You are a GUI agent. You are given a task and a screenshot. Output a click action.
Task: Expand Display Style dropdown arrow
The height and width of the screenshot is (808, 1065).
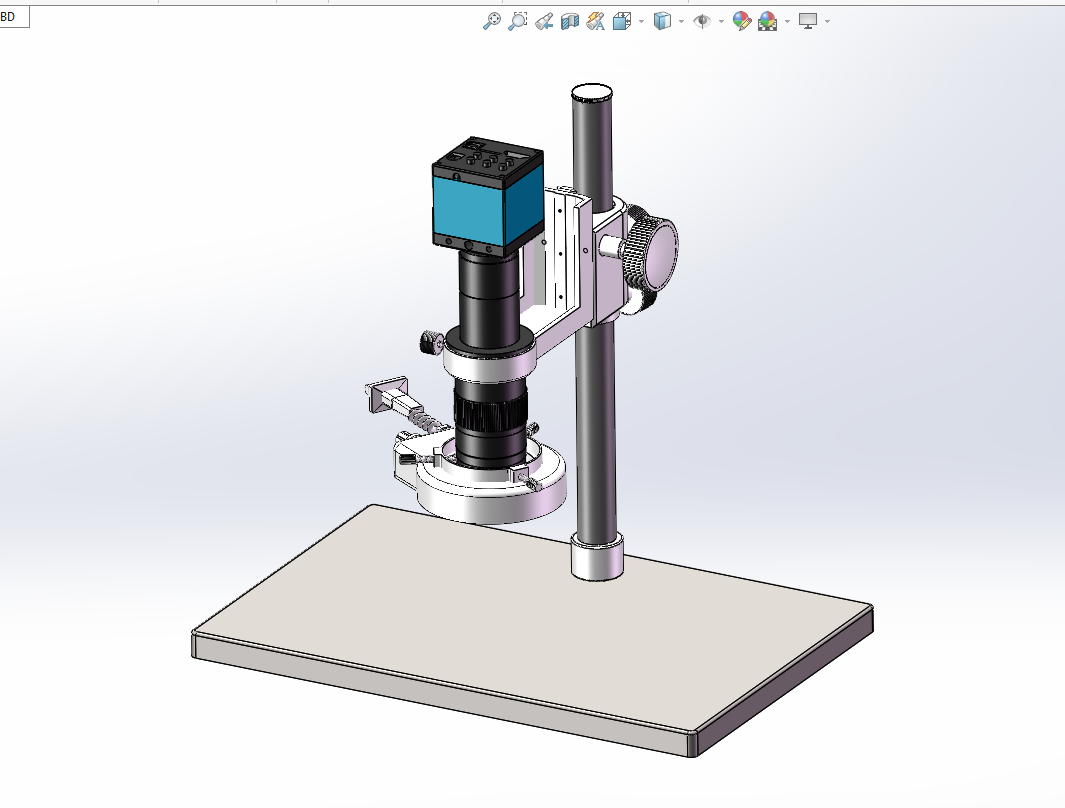pyautogui.click(x=681, y=22)
